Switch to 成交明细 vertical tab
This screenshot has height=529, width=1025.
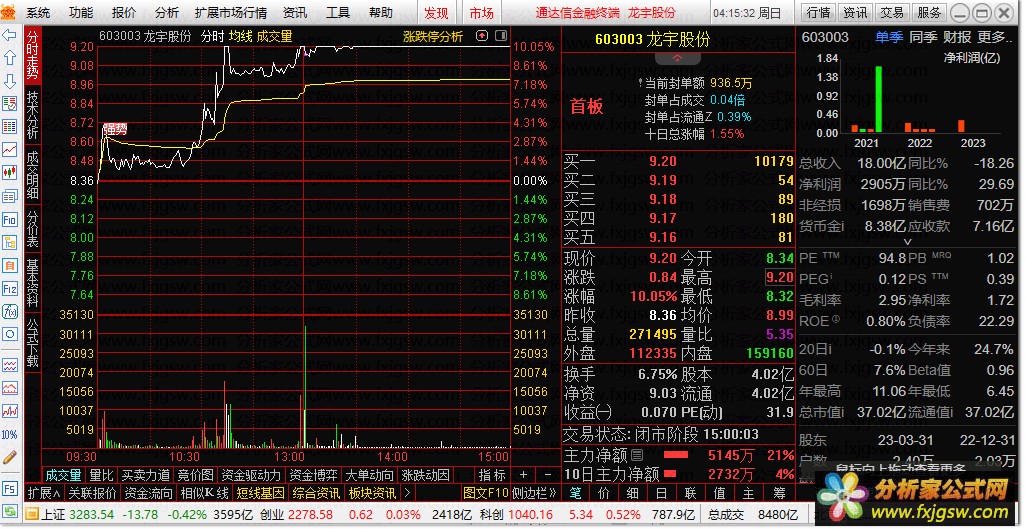click(33, 175)
